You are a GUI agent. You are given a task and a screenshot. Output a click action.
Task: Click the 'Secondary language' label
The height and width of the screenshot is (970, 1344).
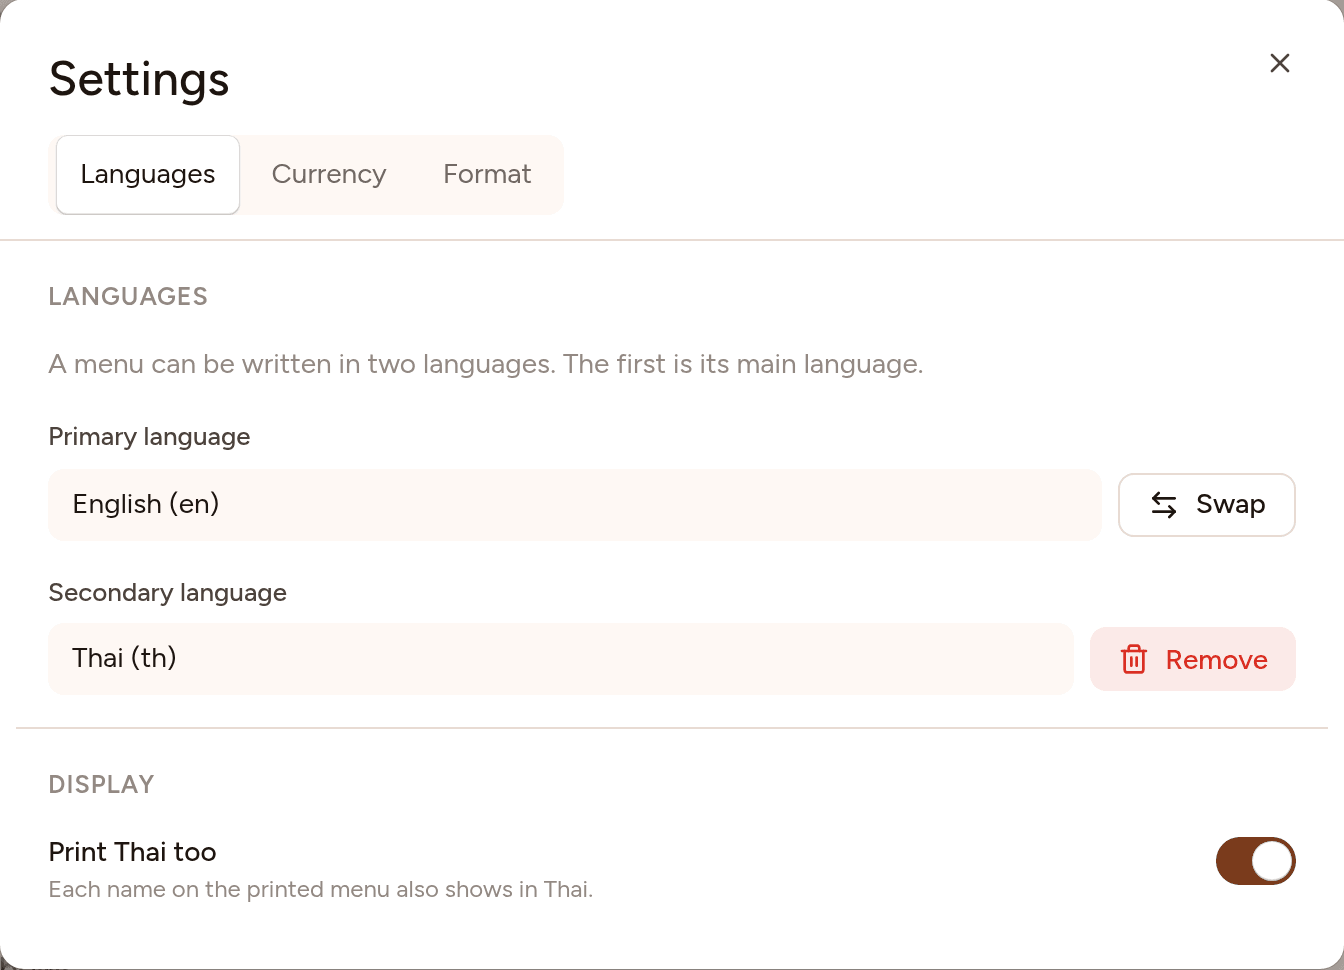pos(167,593)
